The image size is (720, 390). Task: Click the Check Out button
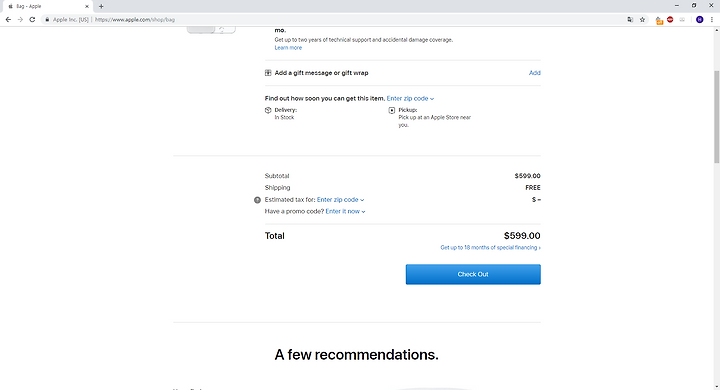tap(473, 274)
